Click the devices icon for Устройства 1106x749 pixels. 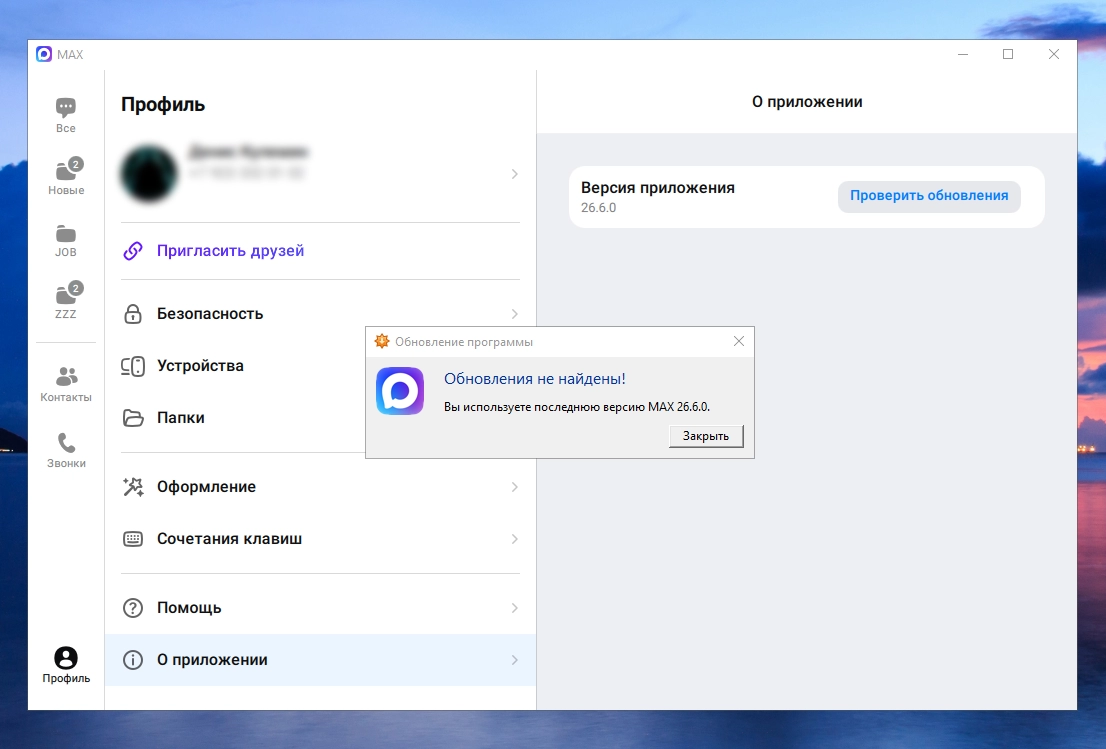[x=133, y=366]
